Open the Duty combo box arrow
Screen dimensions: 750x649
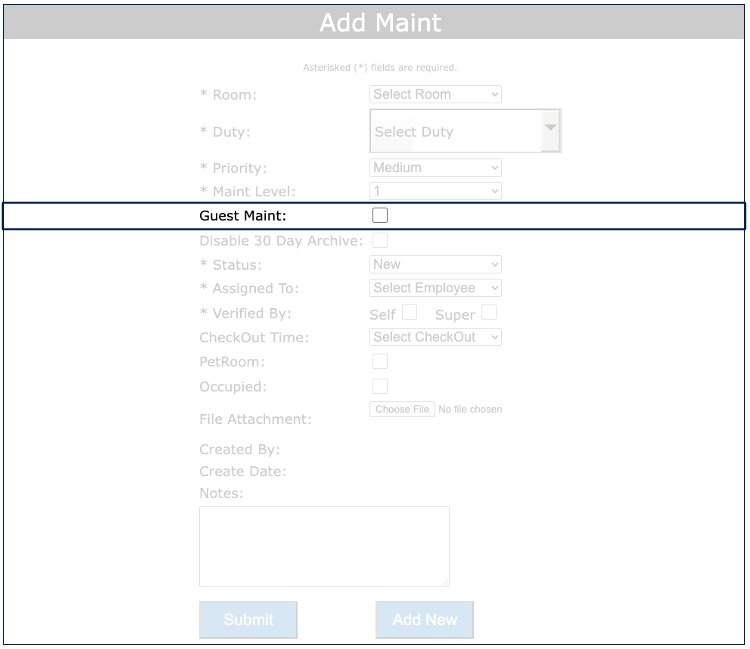550,131
